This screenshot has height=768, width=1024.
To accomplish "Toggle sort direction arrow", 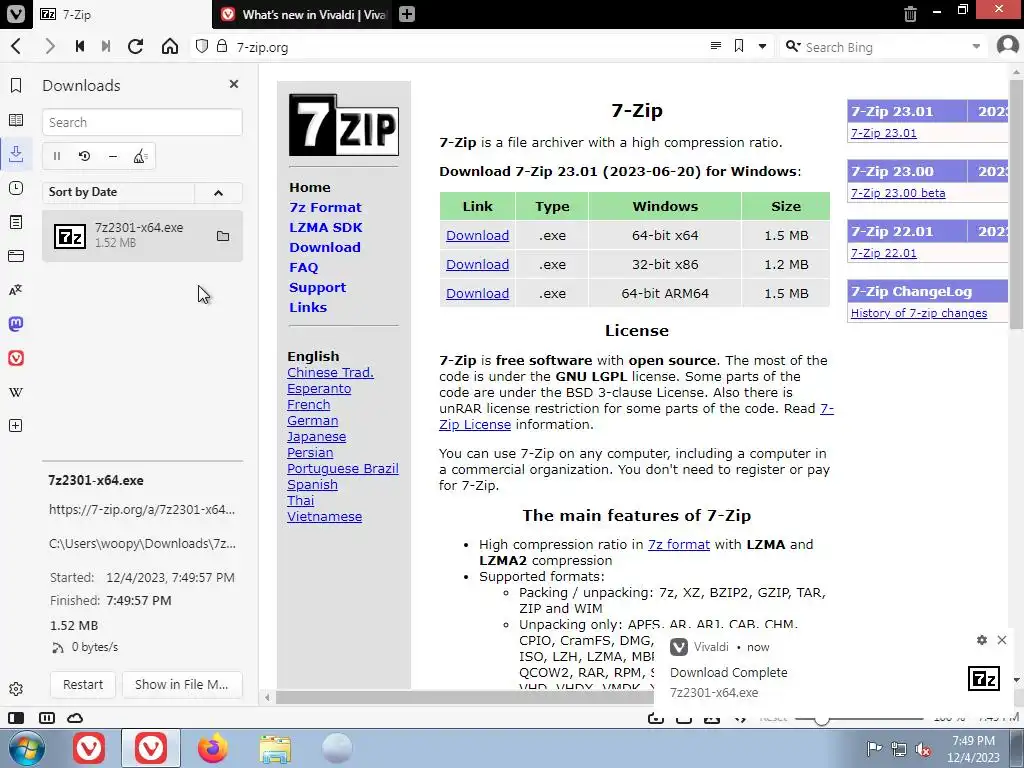I will coord(218,193).
